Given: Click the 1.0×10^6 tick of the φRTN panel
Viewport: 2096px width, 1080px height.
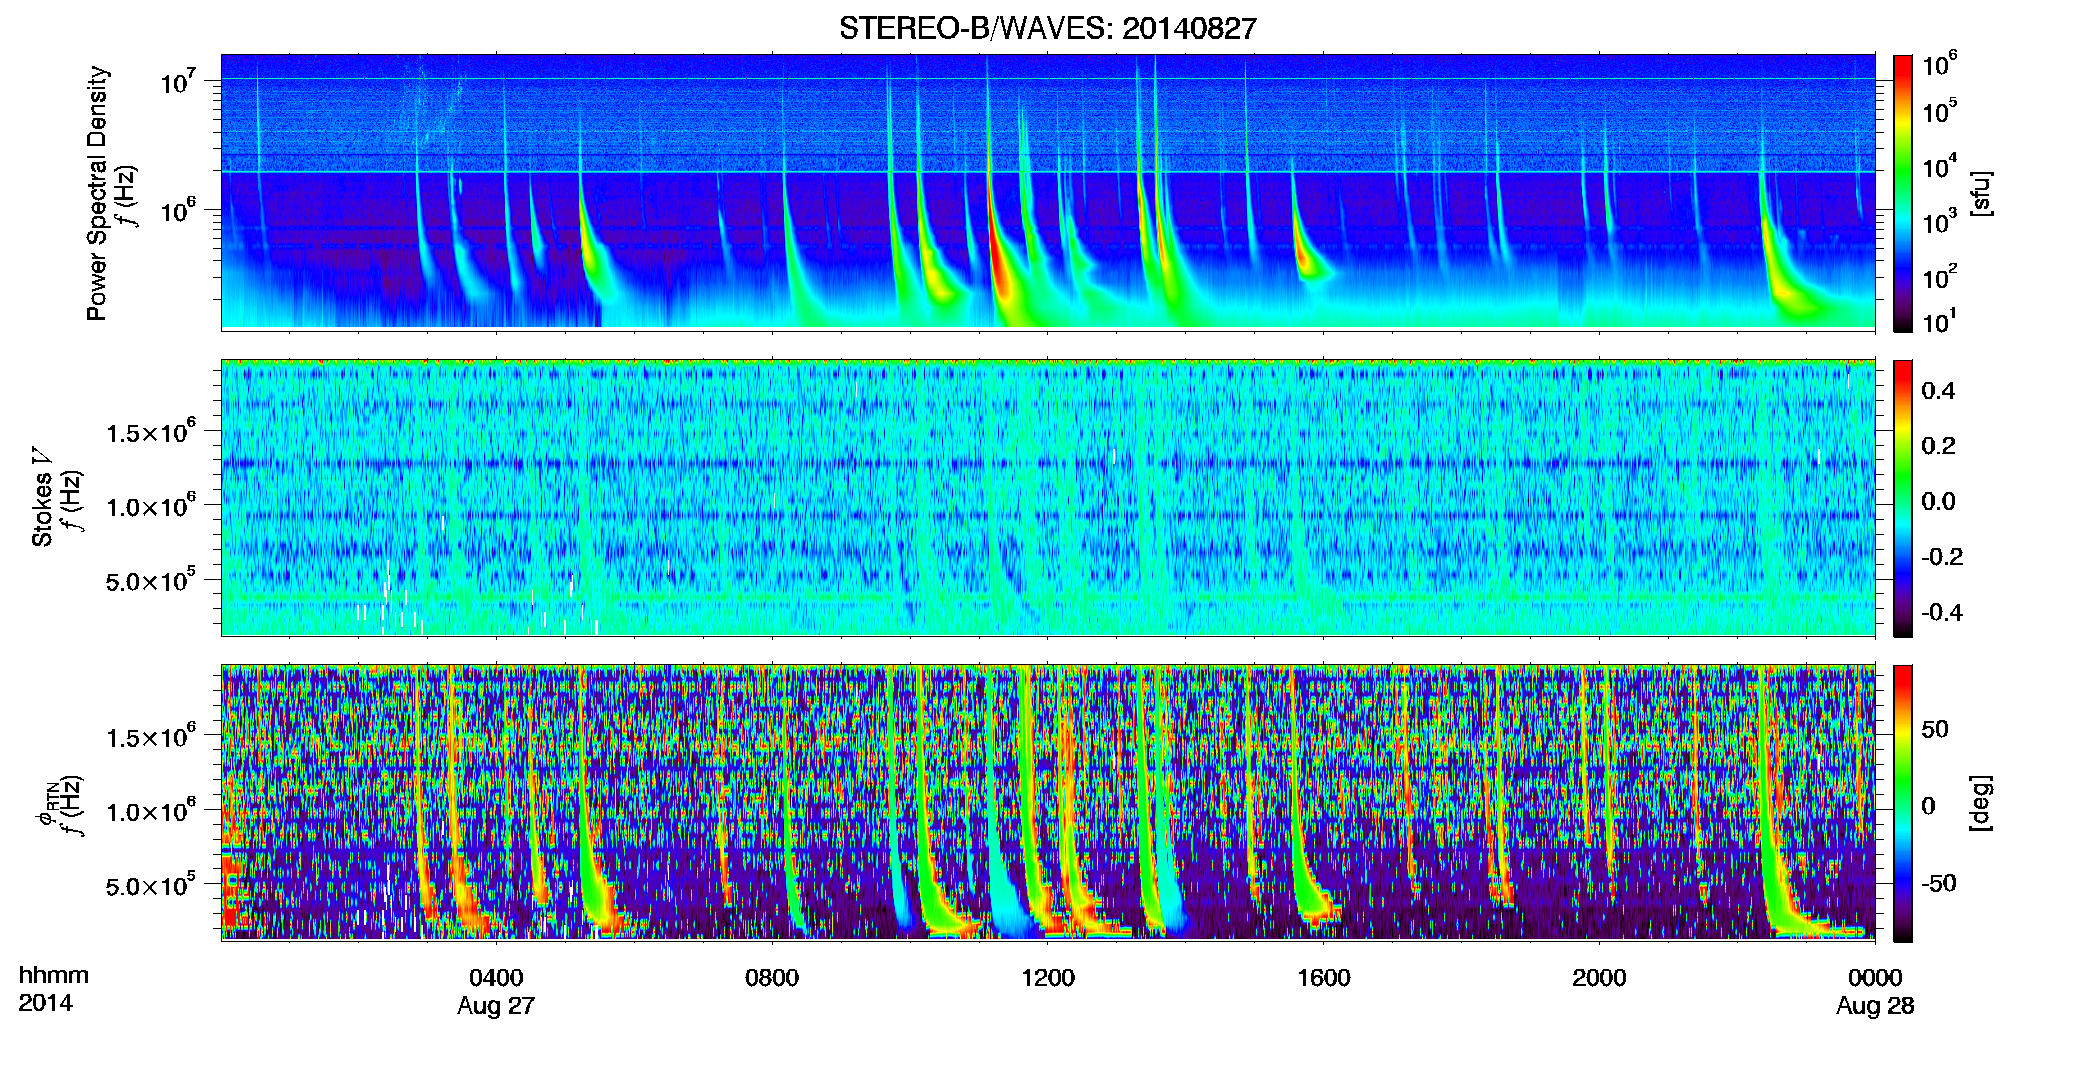Looking at the screenshot, I should click(x=152, y=811).
